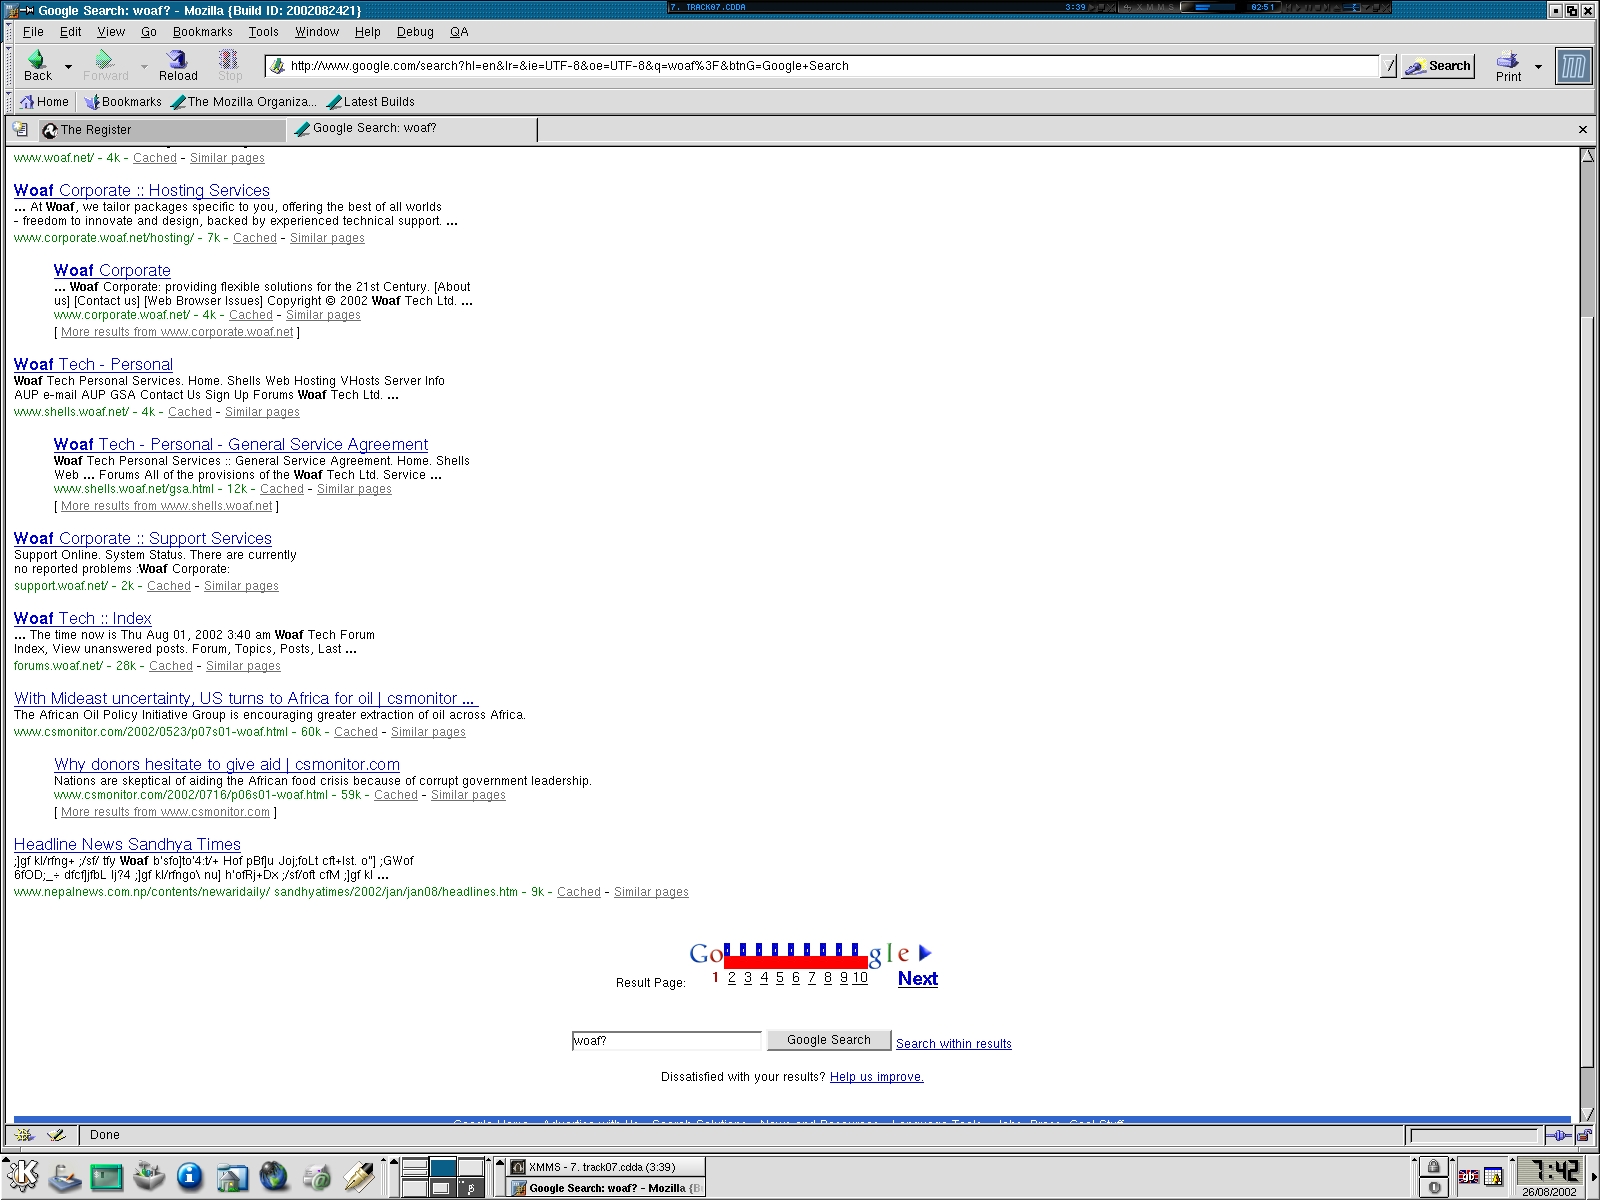Viewport: 1600px width, 1200px height.
Task: Click Search within results link
Action: pyautogui.click(x=954, y=1044)
